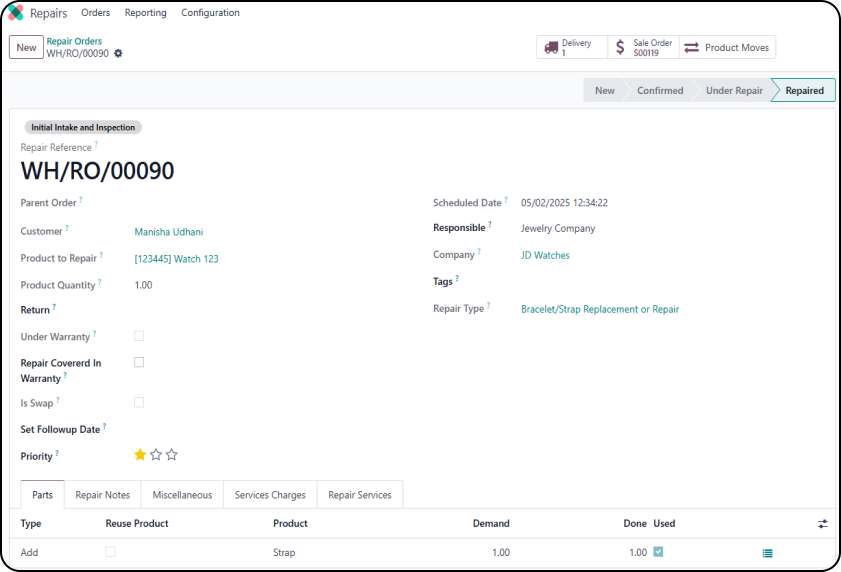Open the Reporting menu
841x572 pixels.
145,12
